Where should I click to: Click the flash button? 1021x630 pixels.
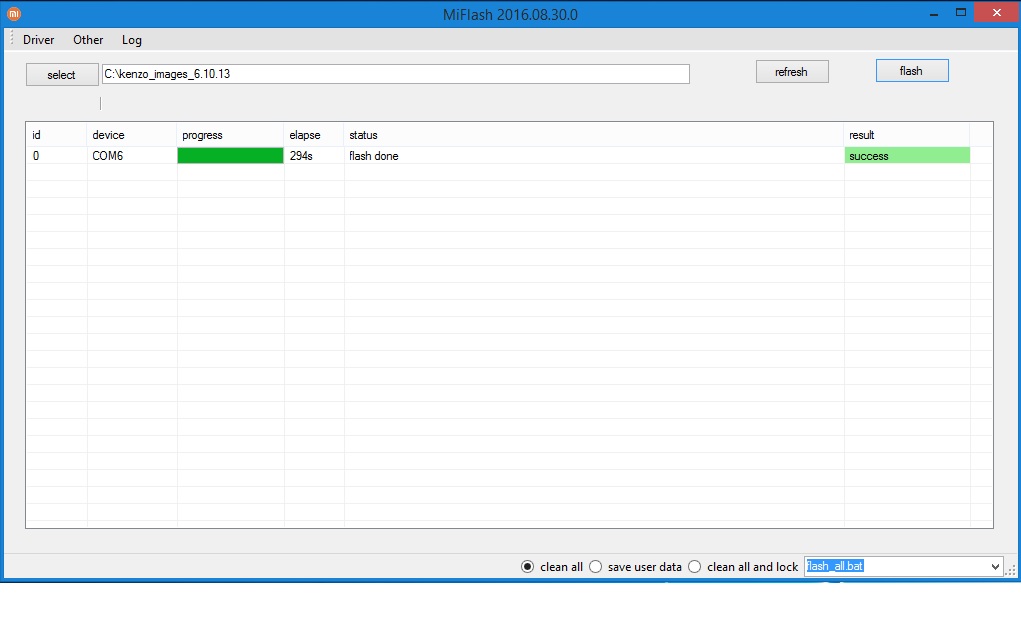pyautogui.click(x=912, y=70)
